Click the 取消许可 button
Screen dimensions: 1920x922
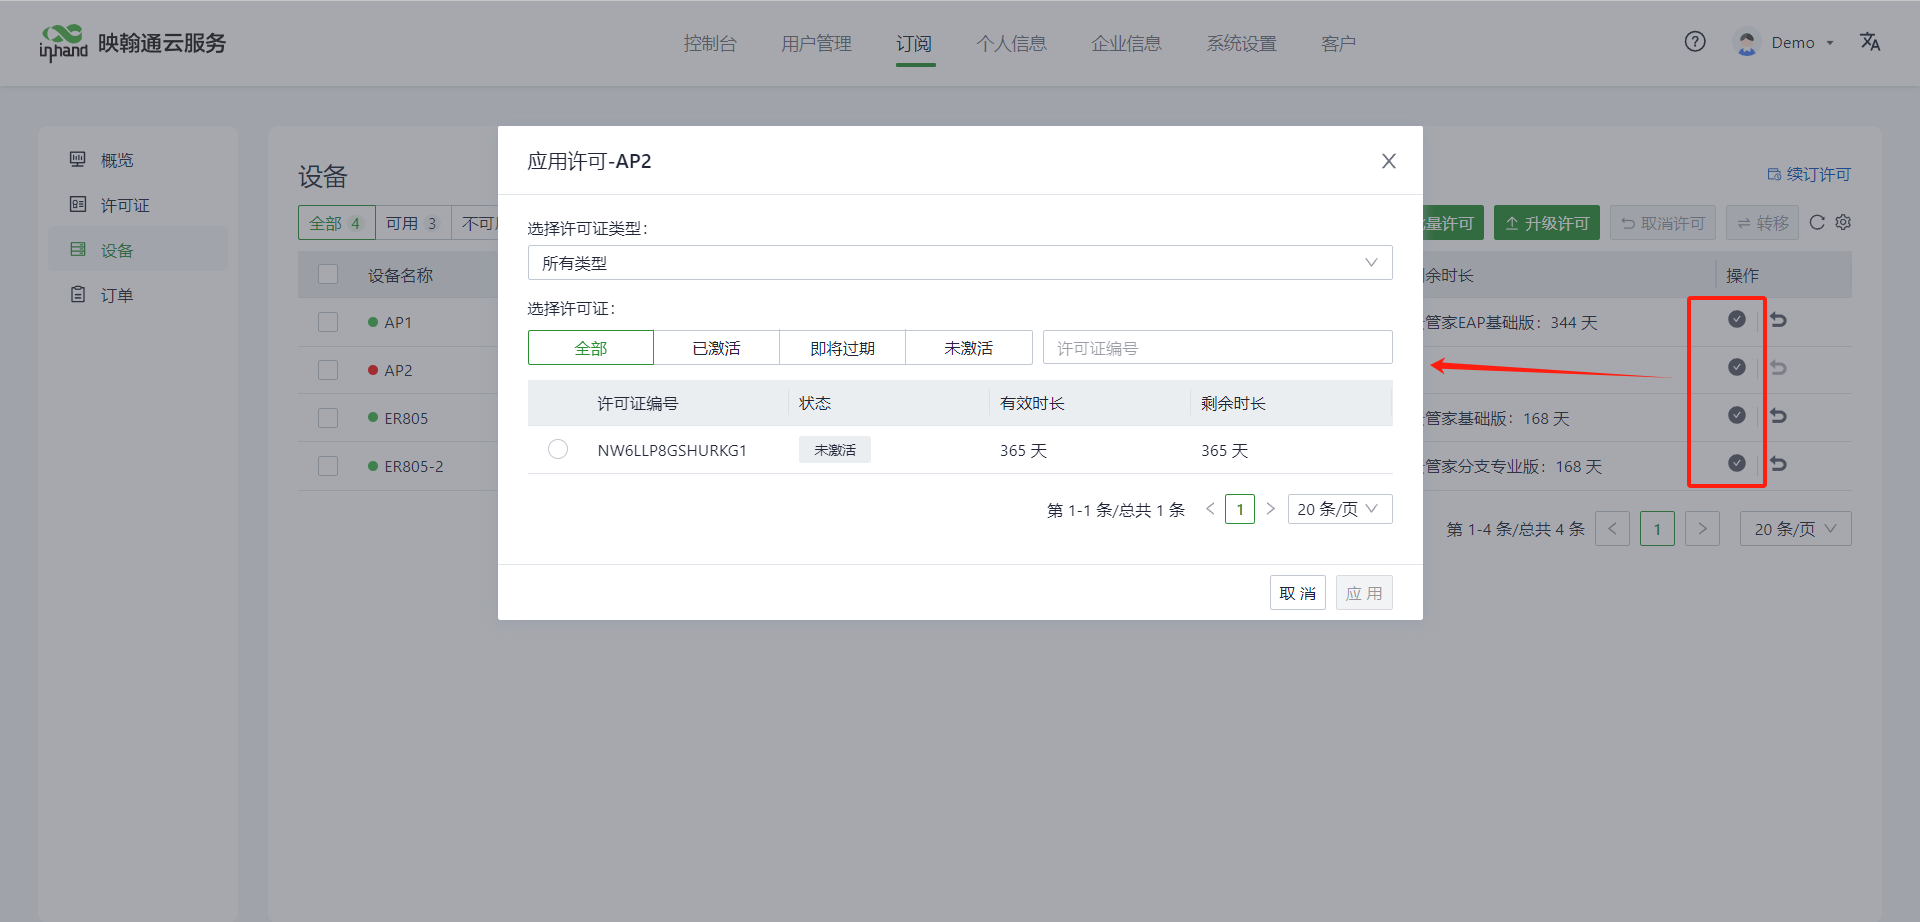pos(1663,223)
